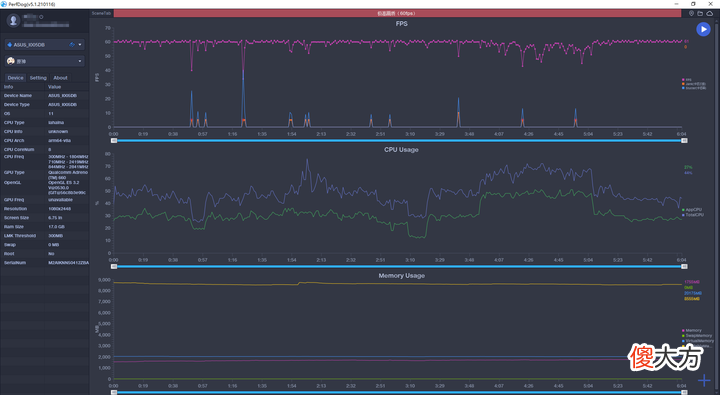Minimize the PerfDog window
The height and width of the screenshot is (395, 720).
point(676,4)
